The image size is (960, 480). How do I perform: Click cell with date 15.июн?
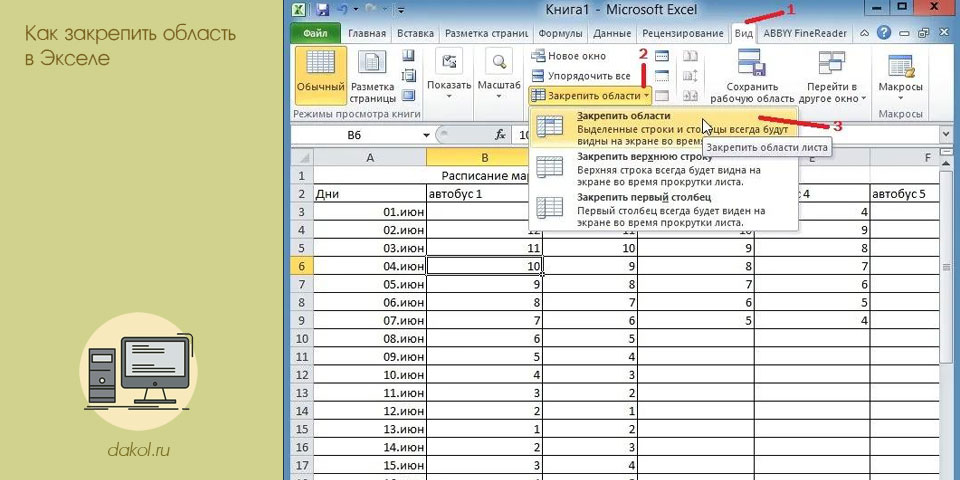(x=370, y=464)
